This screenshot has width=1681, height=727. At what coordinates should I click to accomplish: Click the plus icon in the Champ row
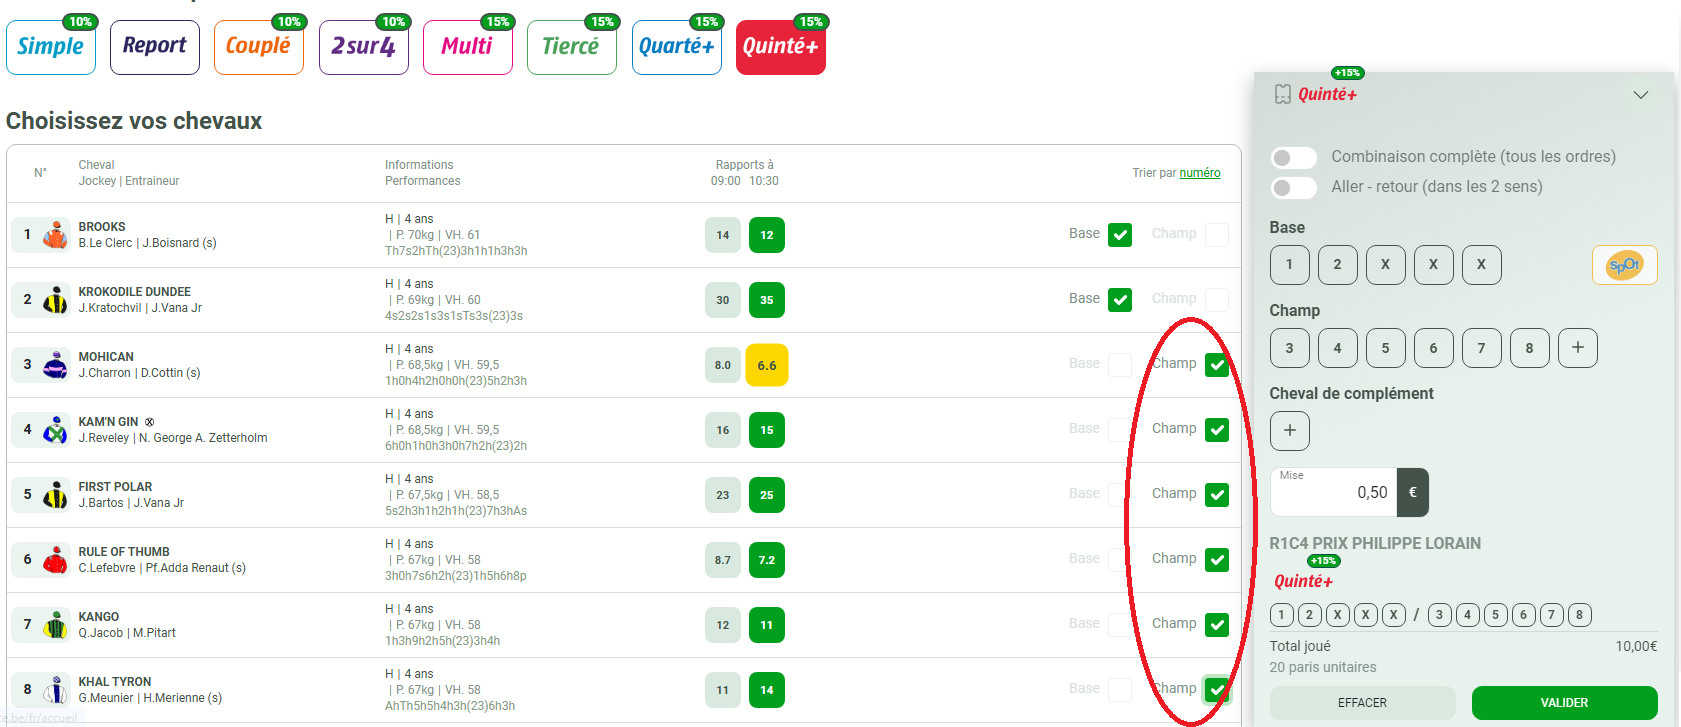coord(1577,348)
